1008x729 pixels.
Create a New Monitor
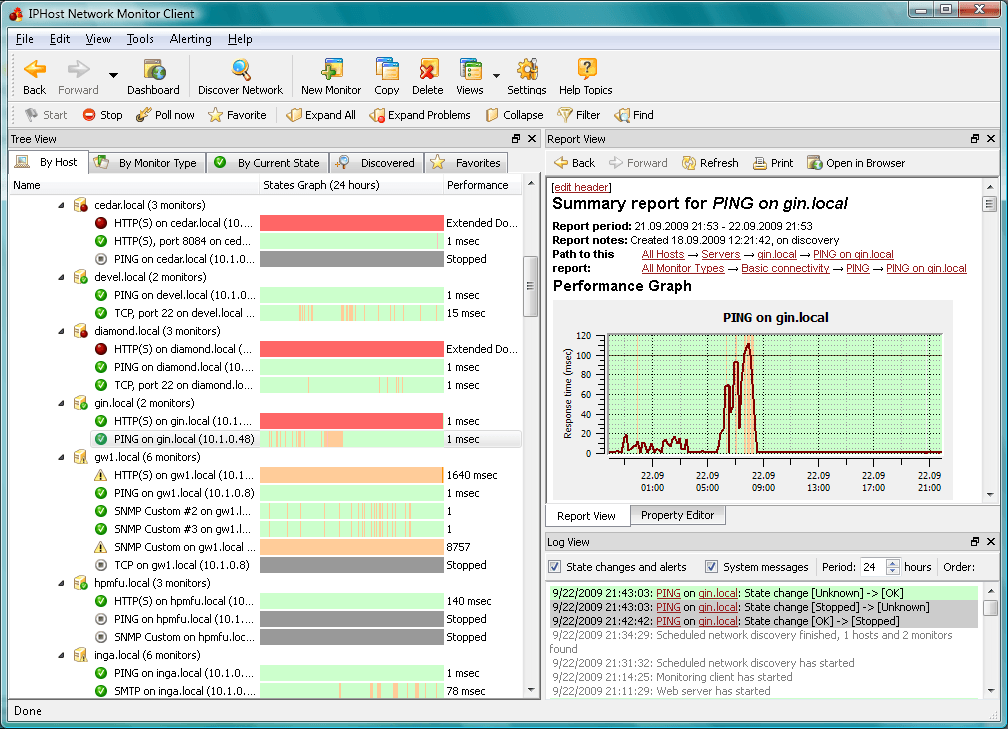coord(330,76)
